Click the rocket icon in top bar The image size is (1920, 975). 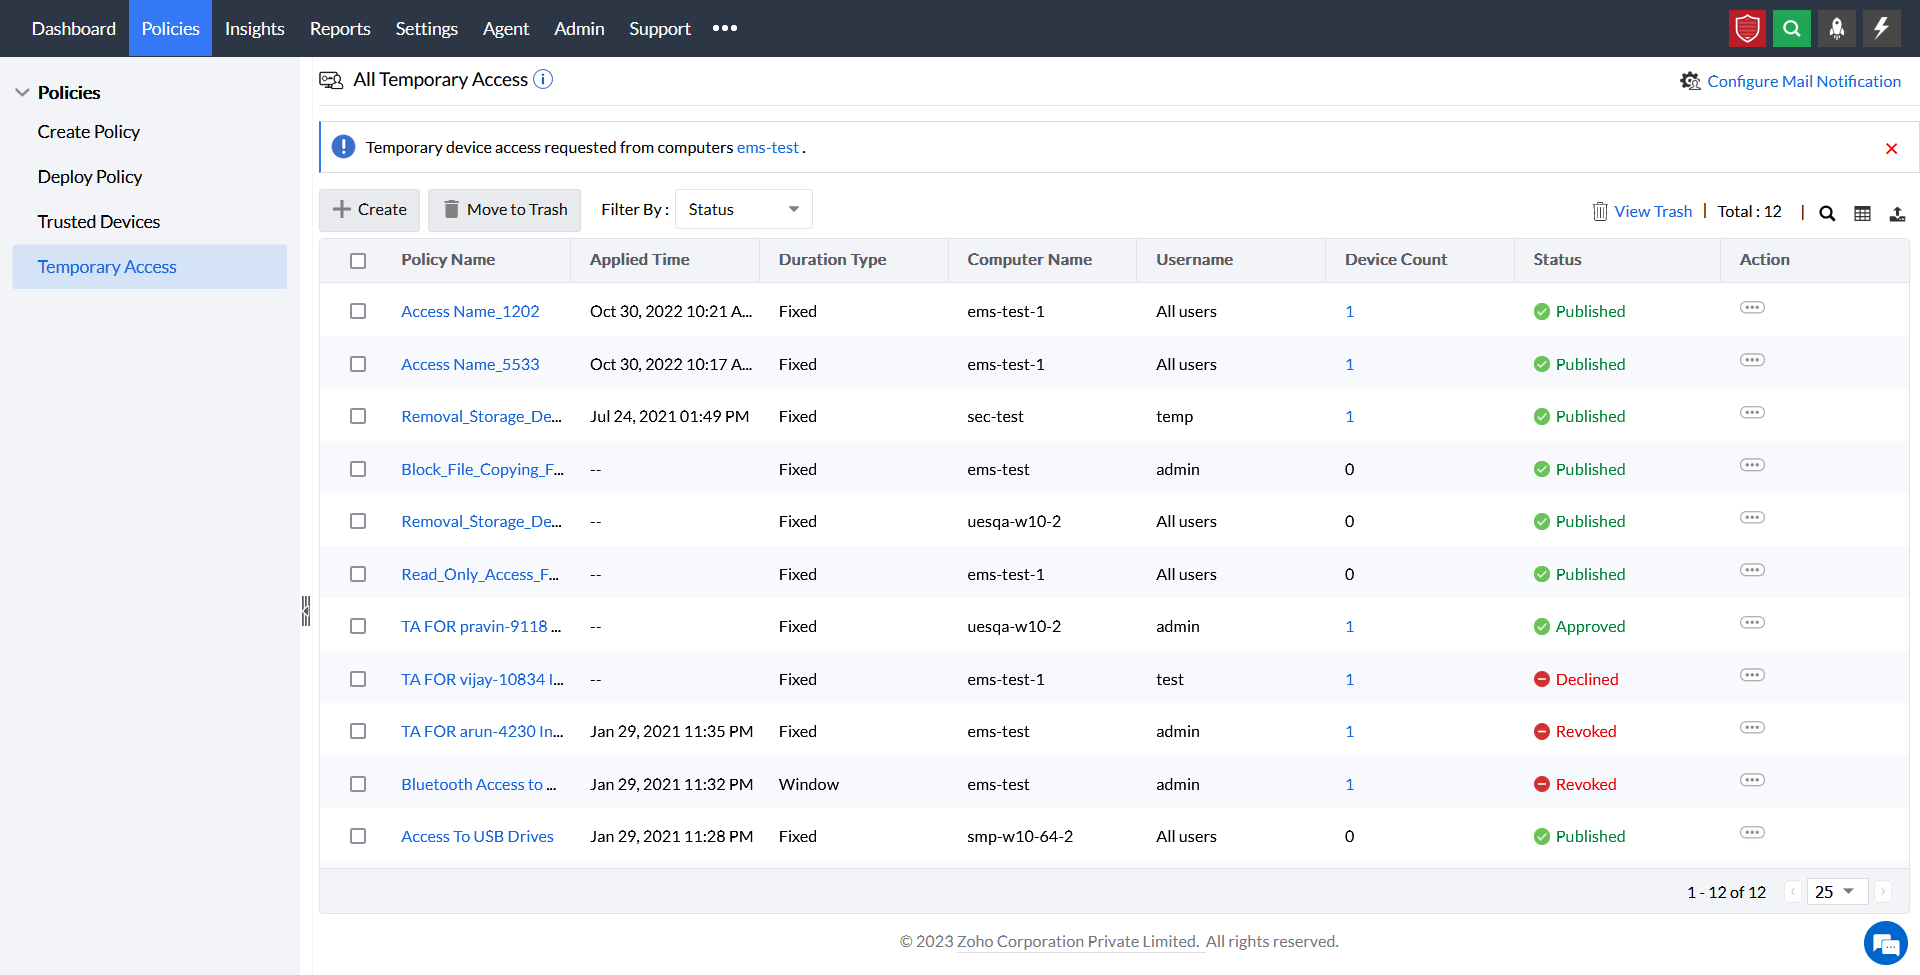coord(1837,29)
